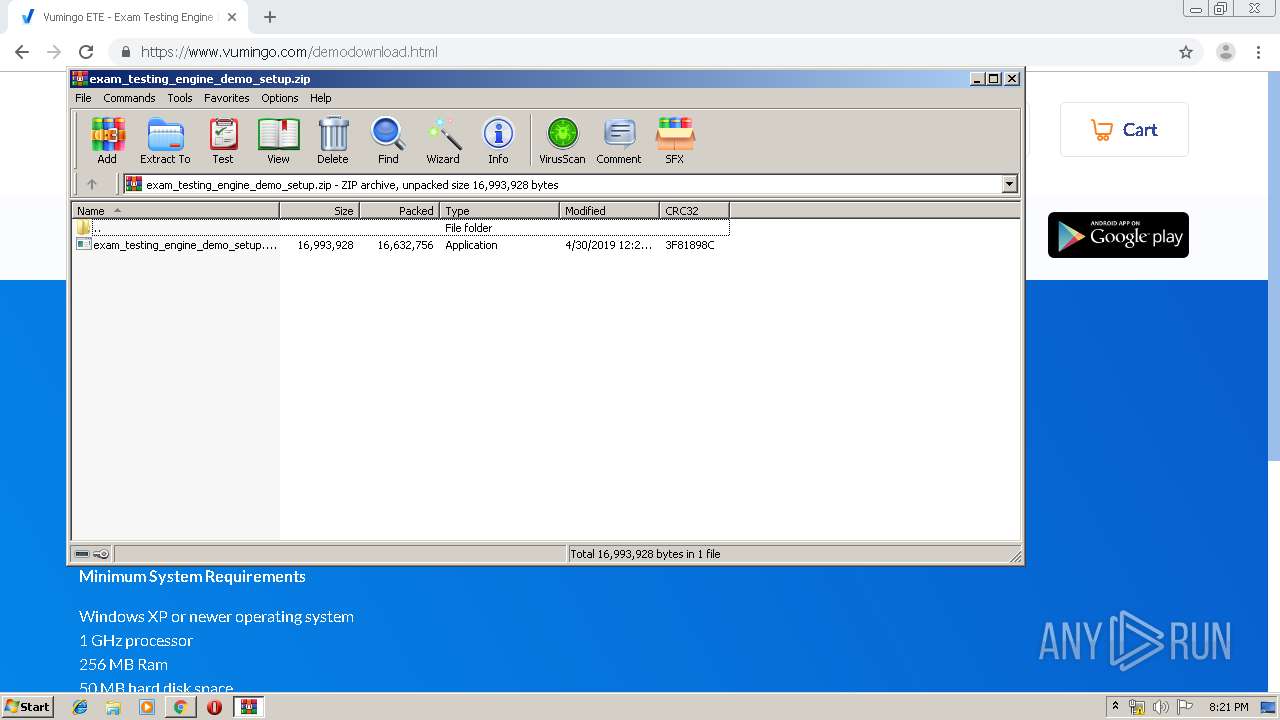Screen dimensions: 1280x720
Task: Click the WinRAR title bar app icon
Action: [x=79, y=79]
